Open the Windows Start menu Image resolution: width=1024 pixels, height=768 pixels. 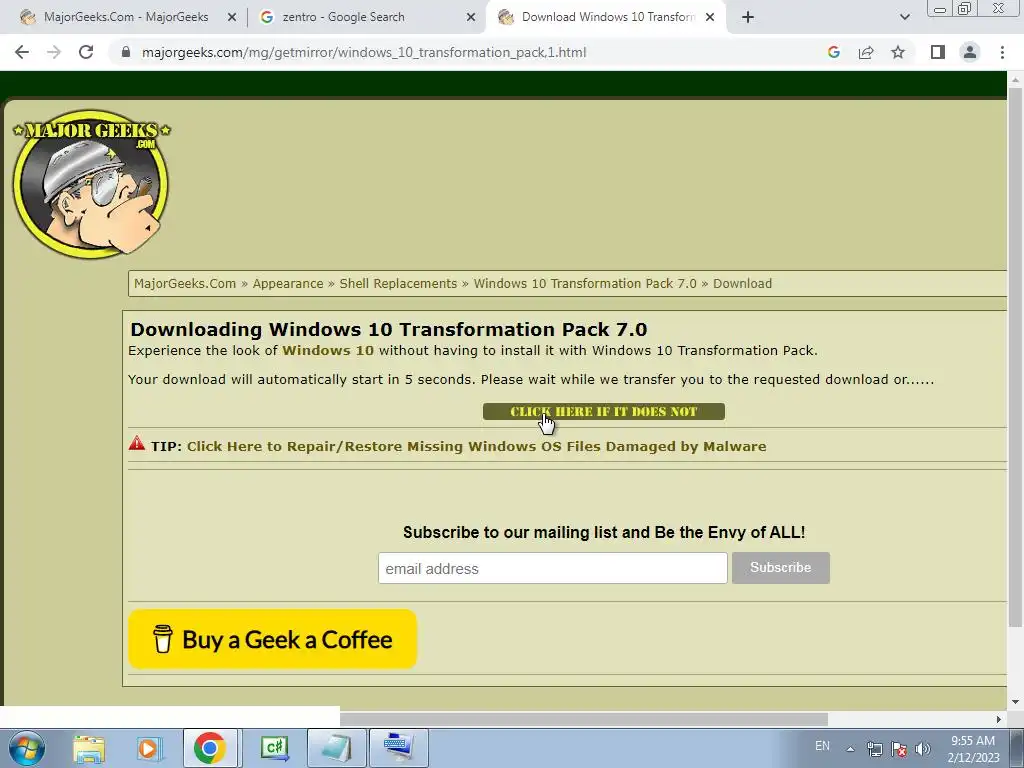click(x=27, y=748)
